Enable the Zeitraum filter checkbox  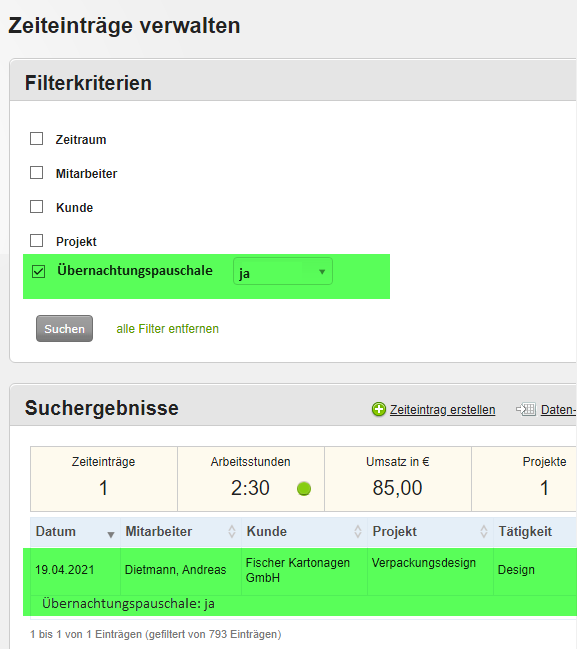pyautogui.click(x=36, y=139)
